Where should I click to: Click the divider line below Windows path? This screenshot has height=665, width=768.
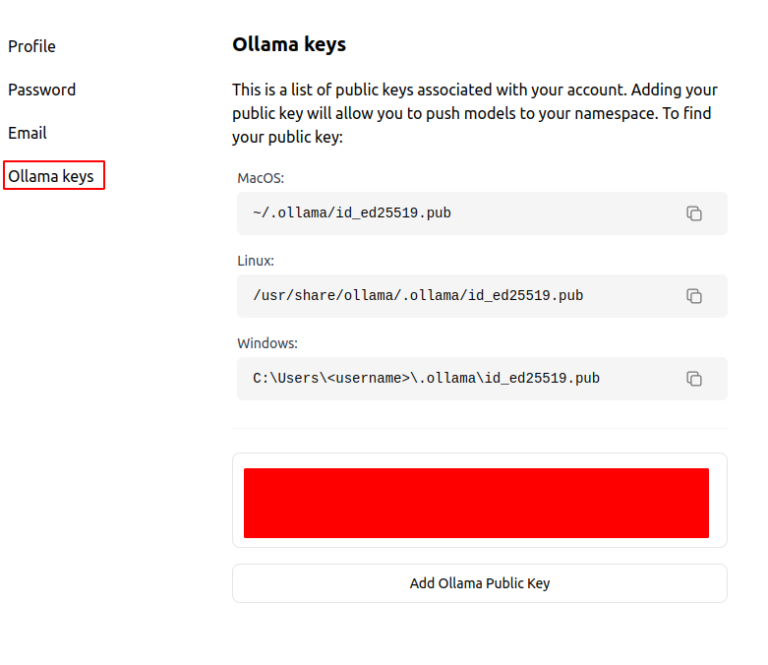[480, 428]
